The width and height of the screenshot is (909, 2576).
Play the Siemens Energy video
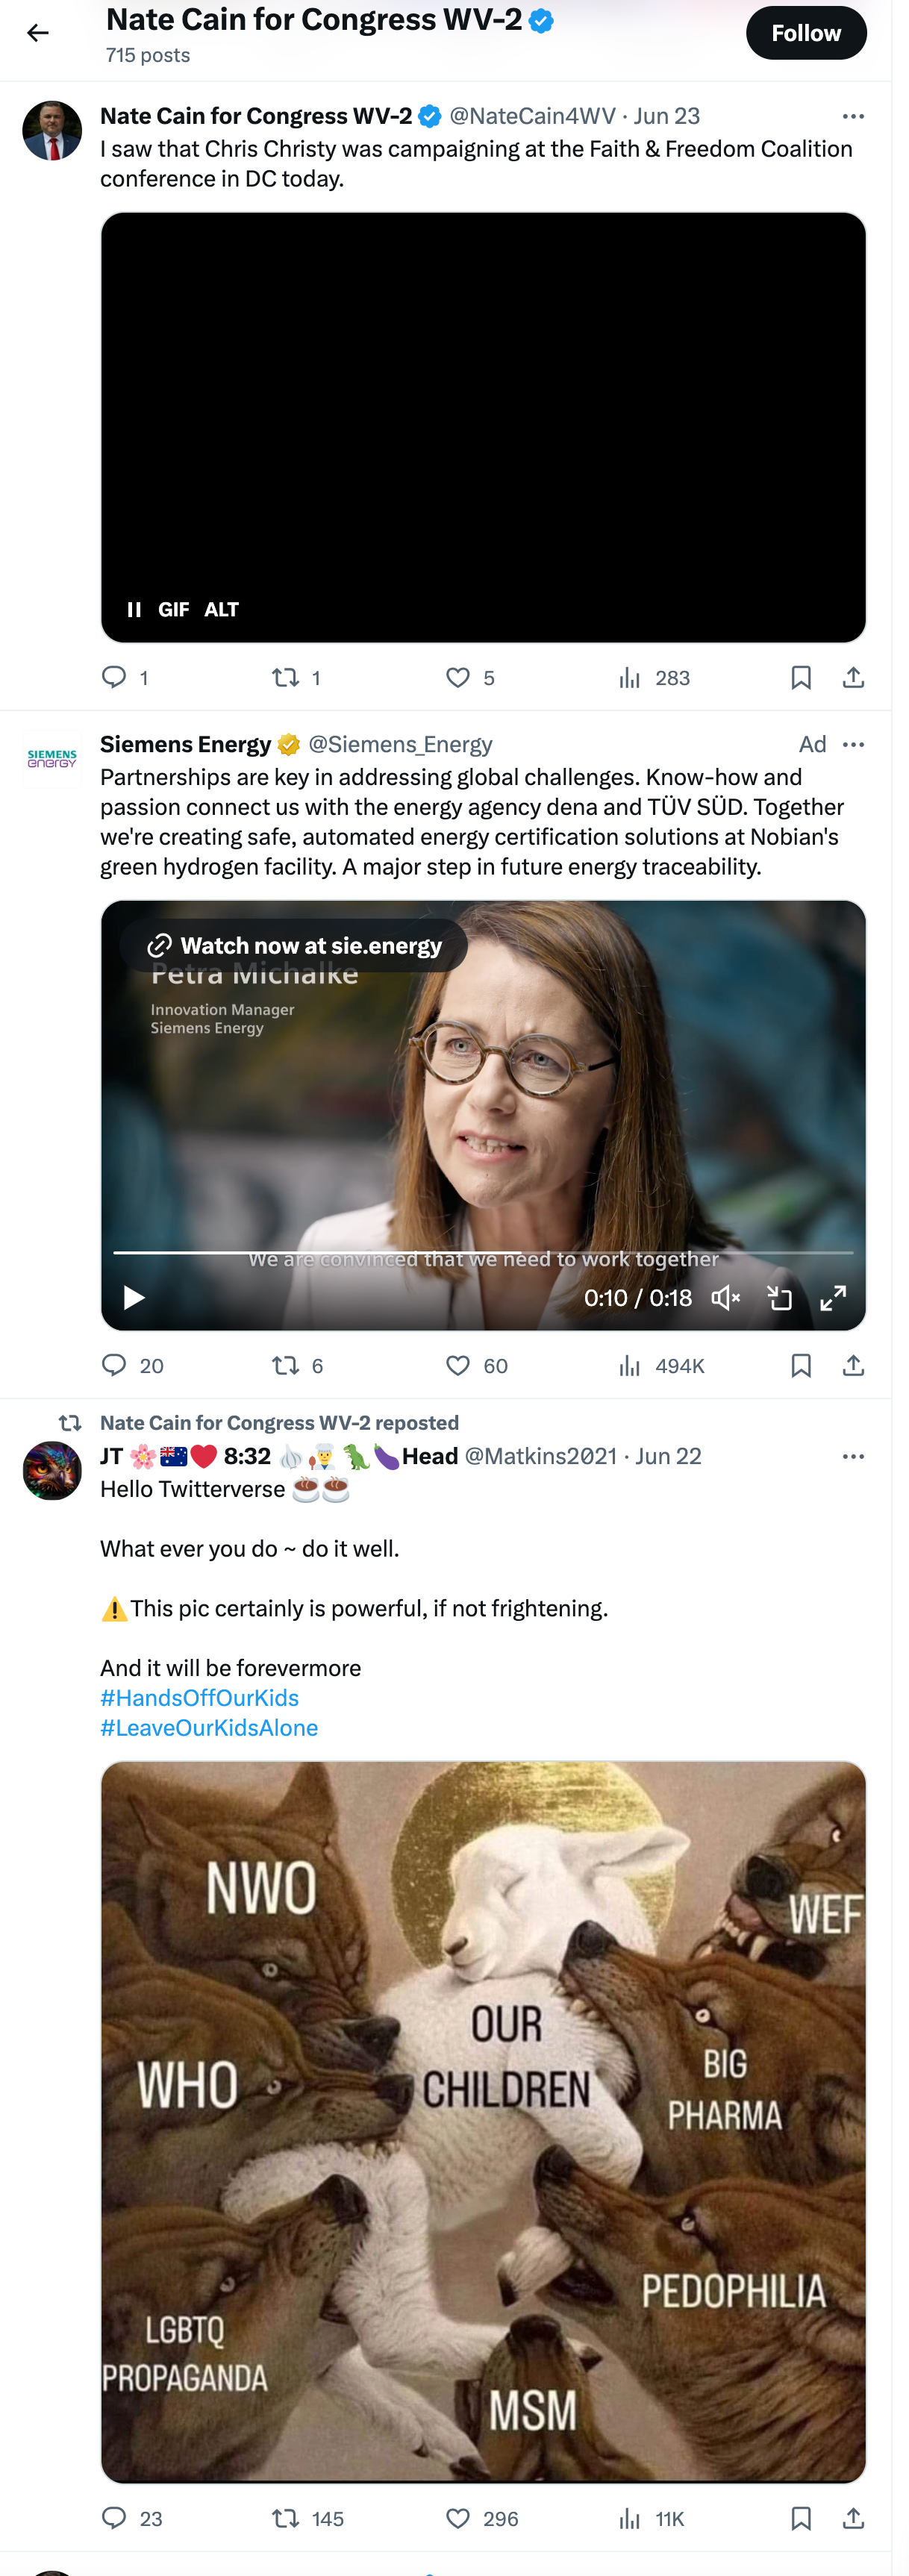pos(134,1298)
